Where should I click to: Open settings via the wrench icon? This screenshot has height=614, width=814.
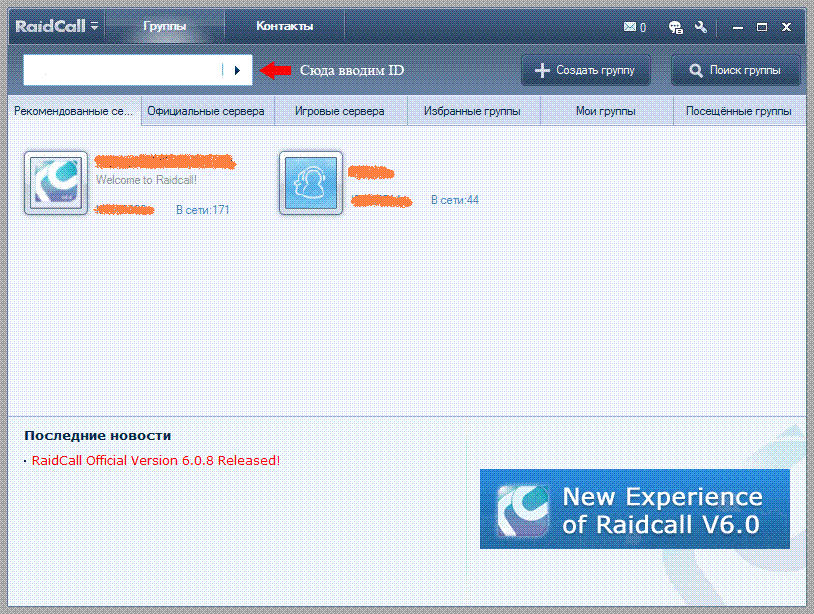(x=701, y=27)
